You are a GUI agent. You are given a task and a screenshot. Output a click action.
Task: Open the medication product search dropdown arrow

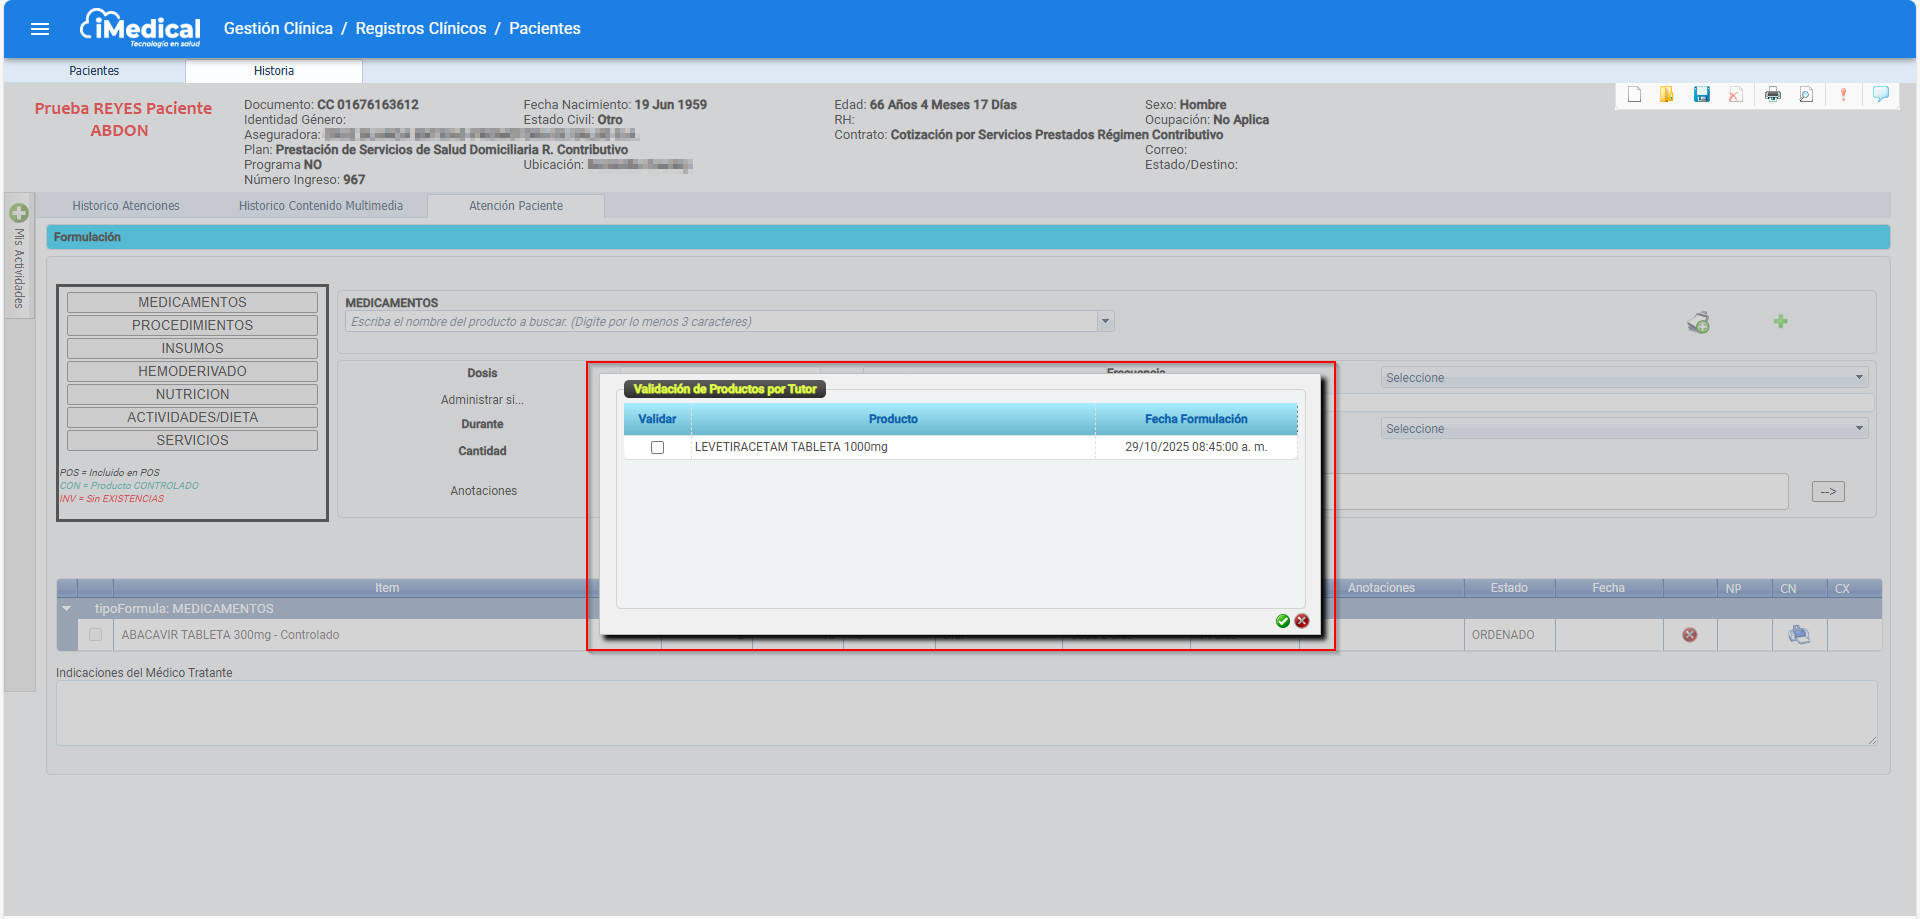coord(1105,322)
